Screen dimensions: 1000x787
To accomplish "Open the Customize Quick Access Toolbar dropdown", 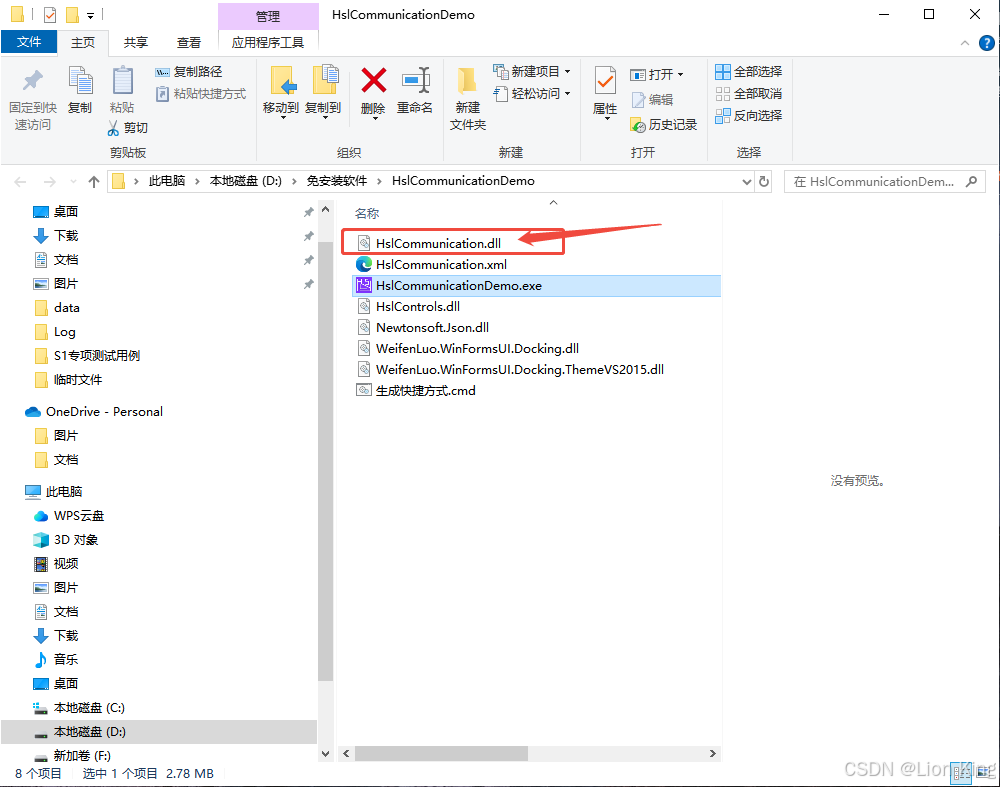I will tap(91, 15).
